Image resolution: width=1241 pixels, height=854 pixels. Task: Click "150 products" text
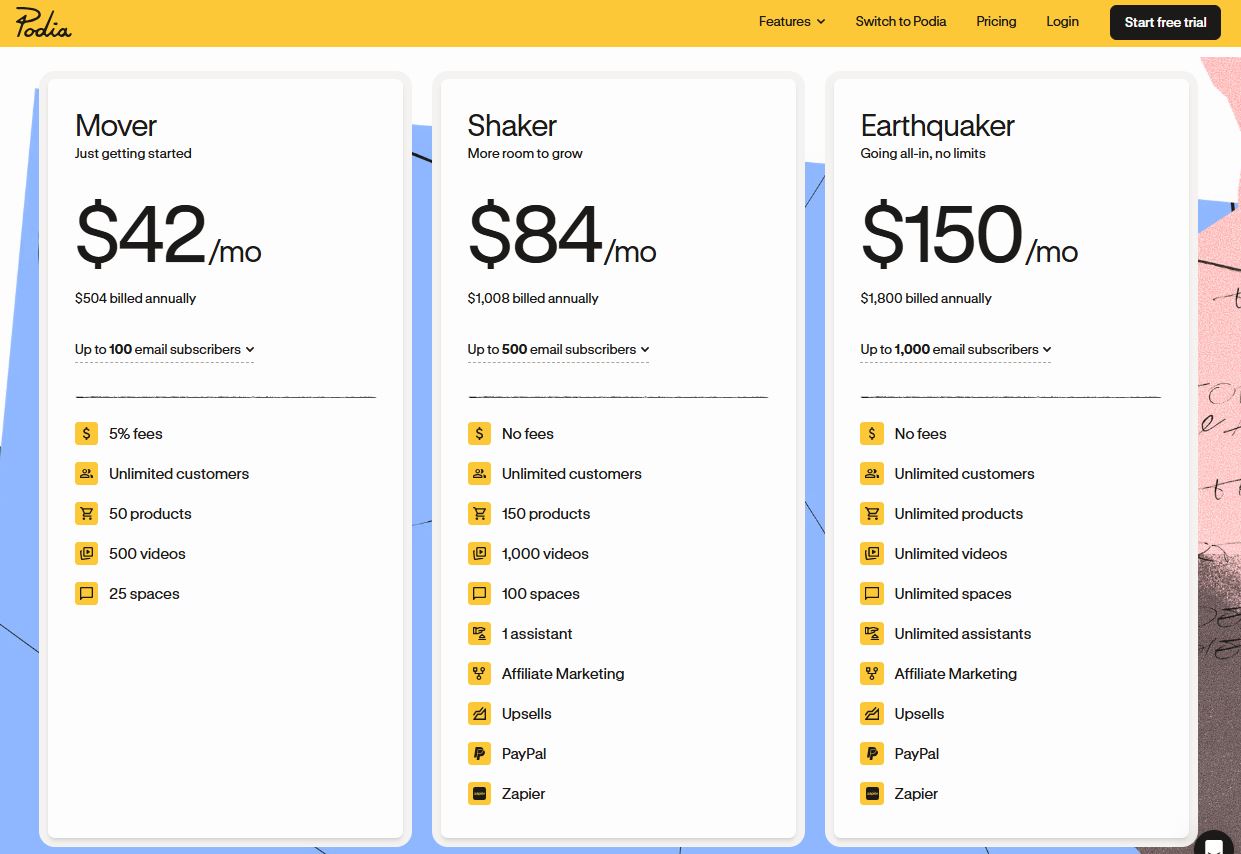click(546, 514)
